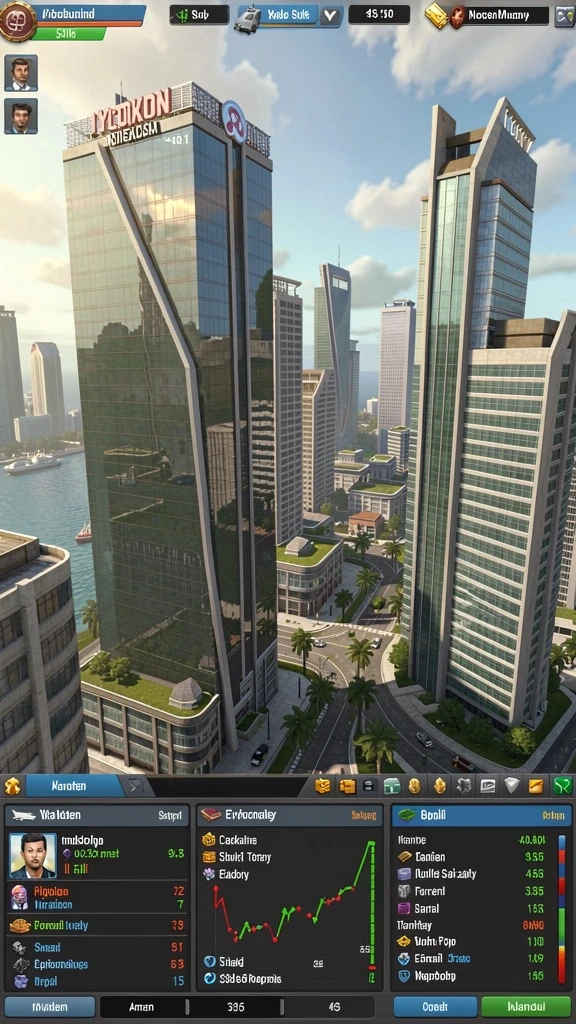Click the gold bars money icon
Viewport: 576px width, 1024px height.
[x=436, y=16]
